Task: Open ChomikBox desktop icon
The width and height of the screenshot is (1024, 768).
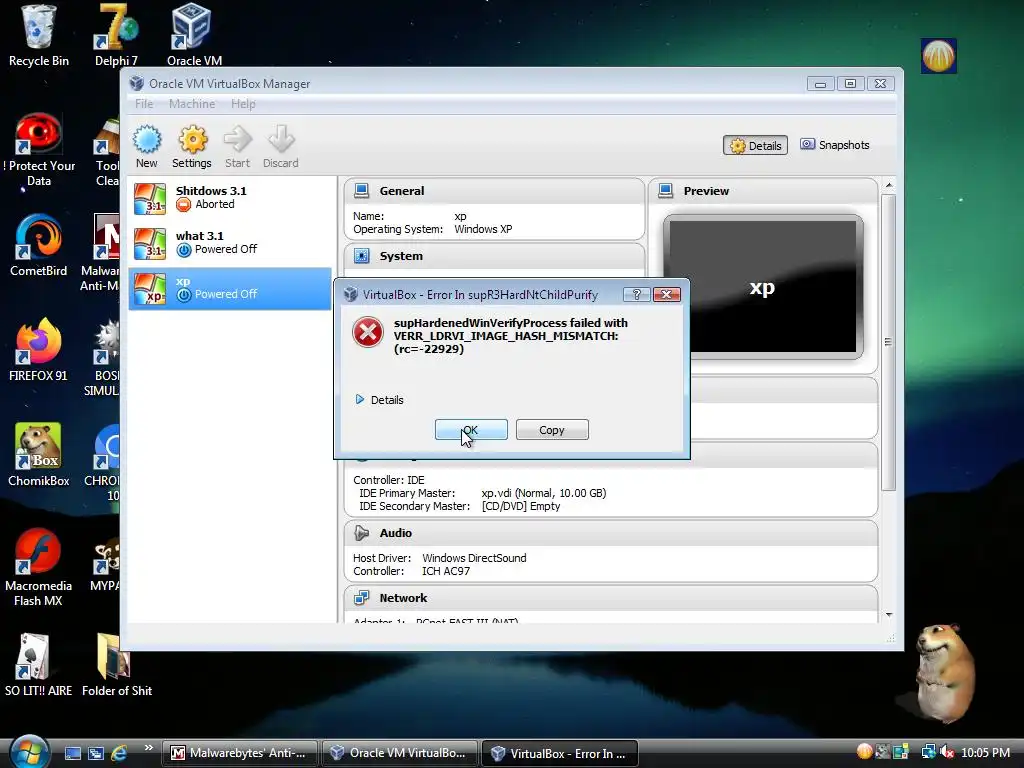Action: pyautogui.click(x=39, y=456)
